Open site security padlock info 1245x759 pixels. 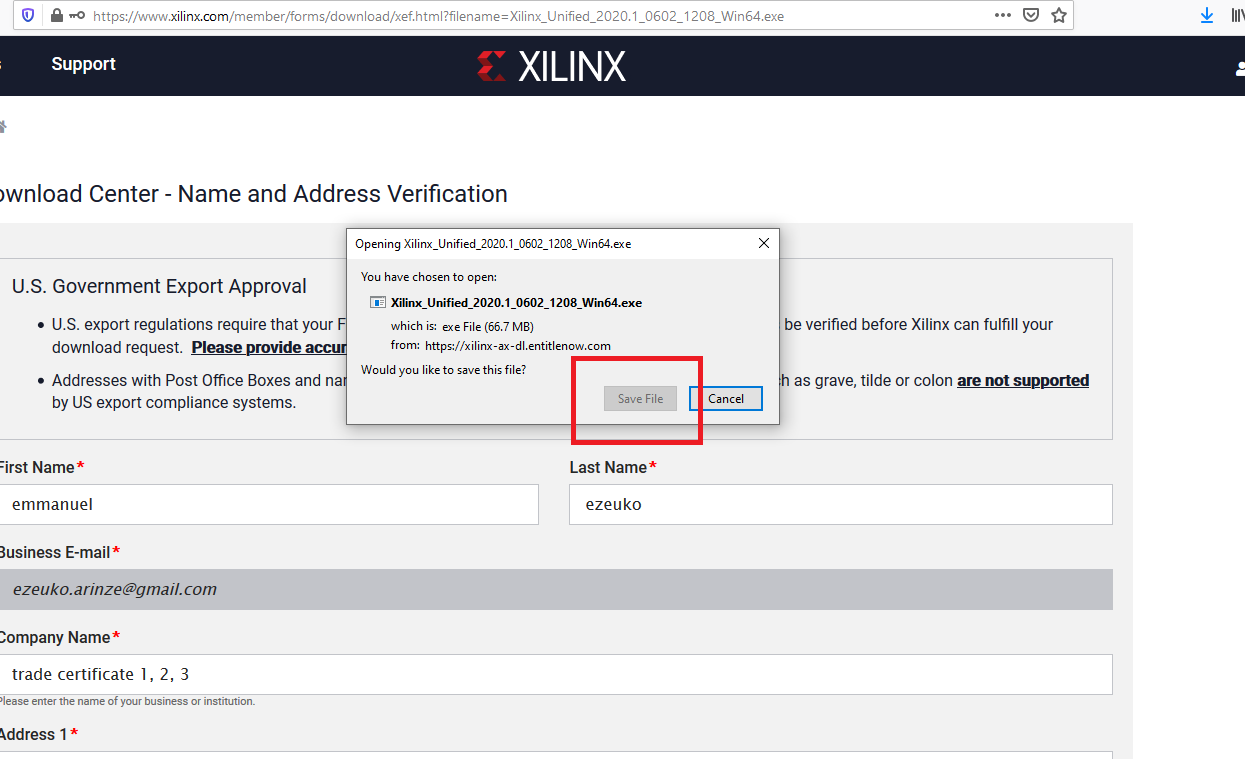pos(56,16)
